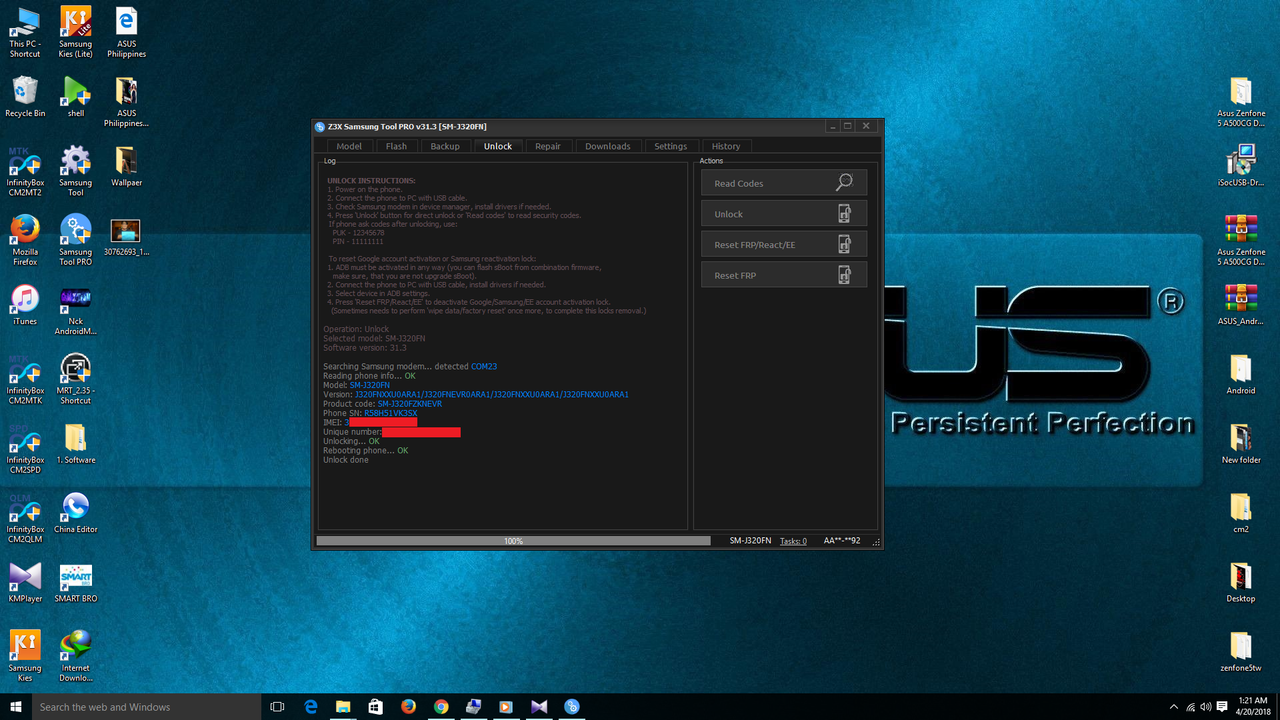Click the COM23 port text in log
Screen dimensions: 1280x720
tap(484, 367)
